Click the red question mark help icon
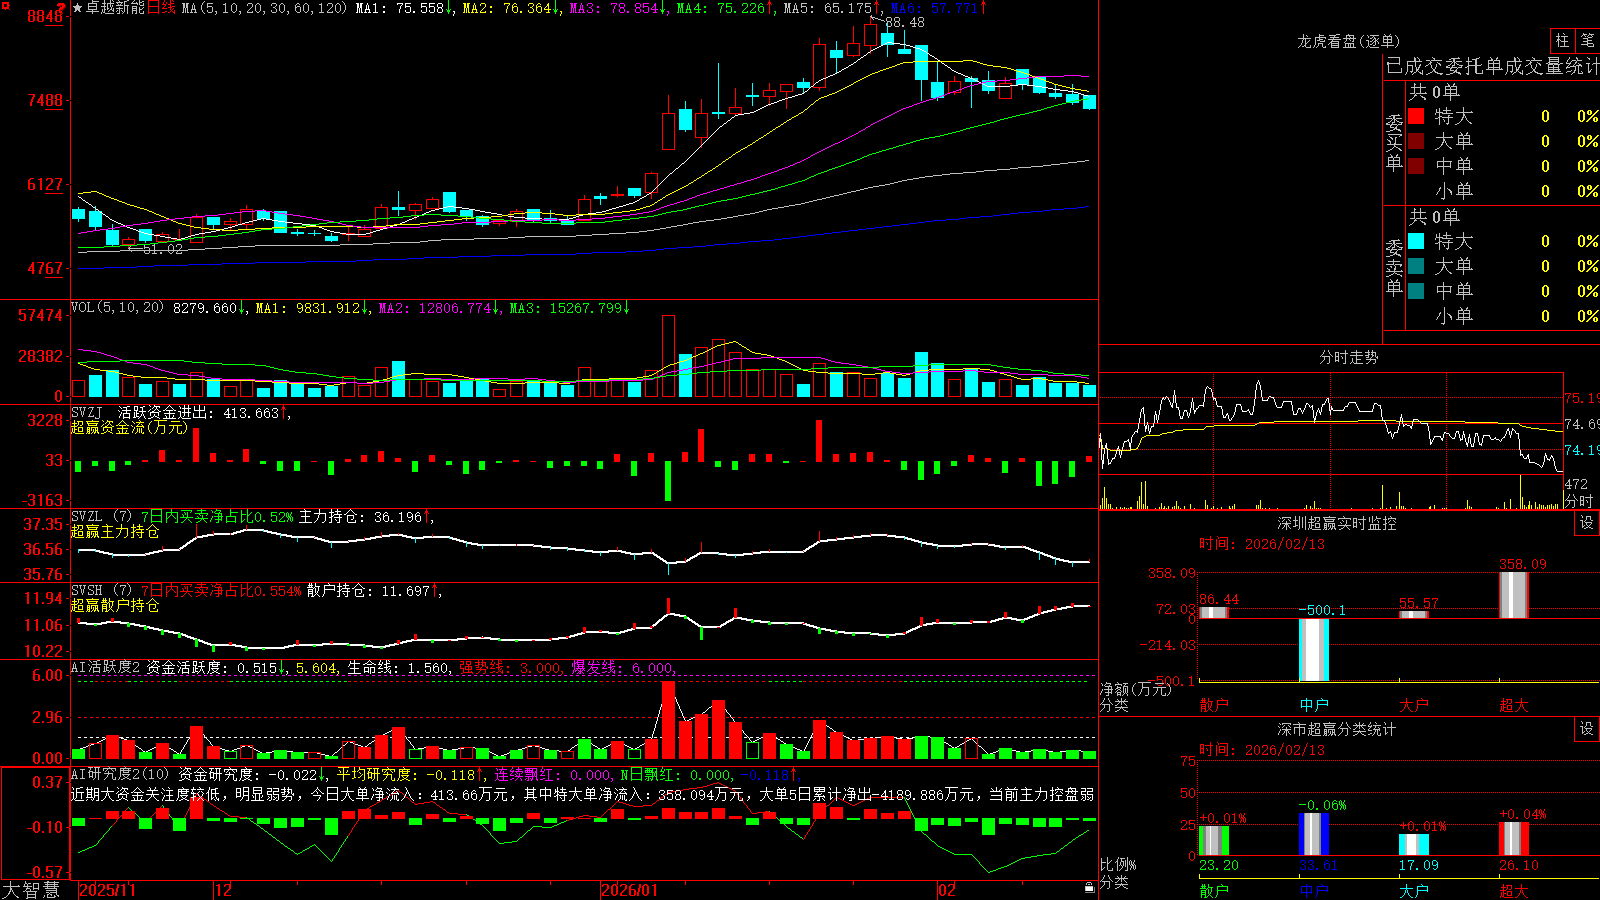The image size is (1600, 900). tap(61, 7)
